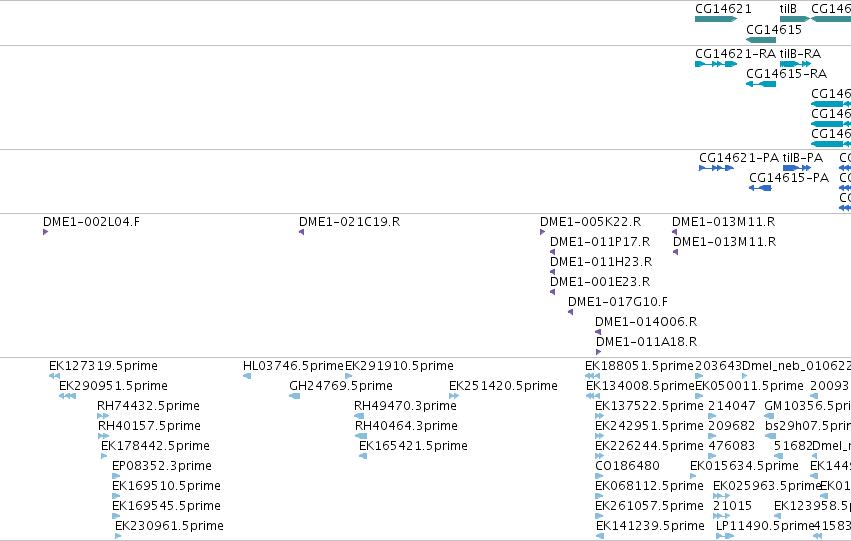Image resolution: width=851 pixels, height=541 pixels.
Task: Open the EK127319.5prime EST label
Action: (103, 366)
